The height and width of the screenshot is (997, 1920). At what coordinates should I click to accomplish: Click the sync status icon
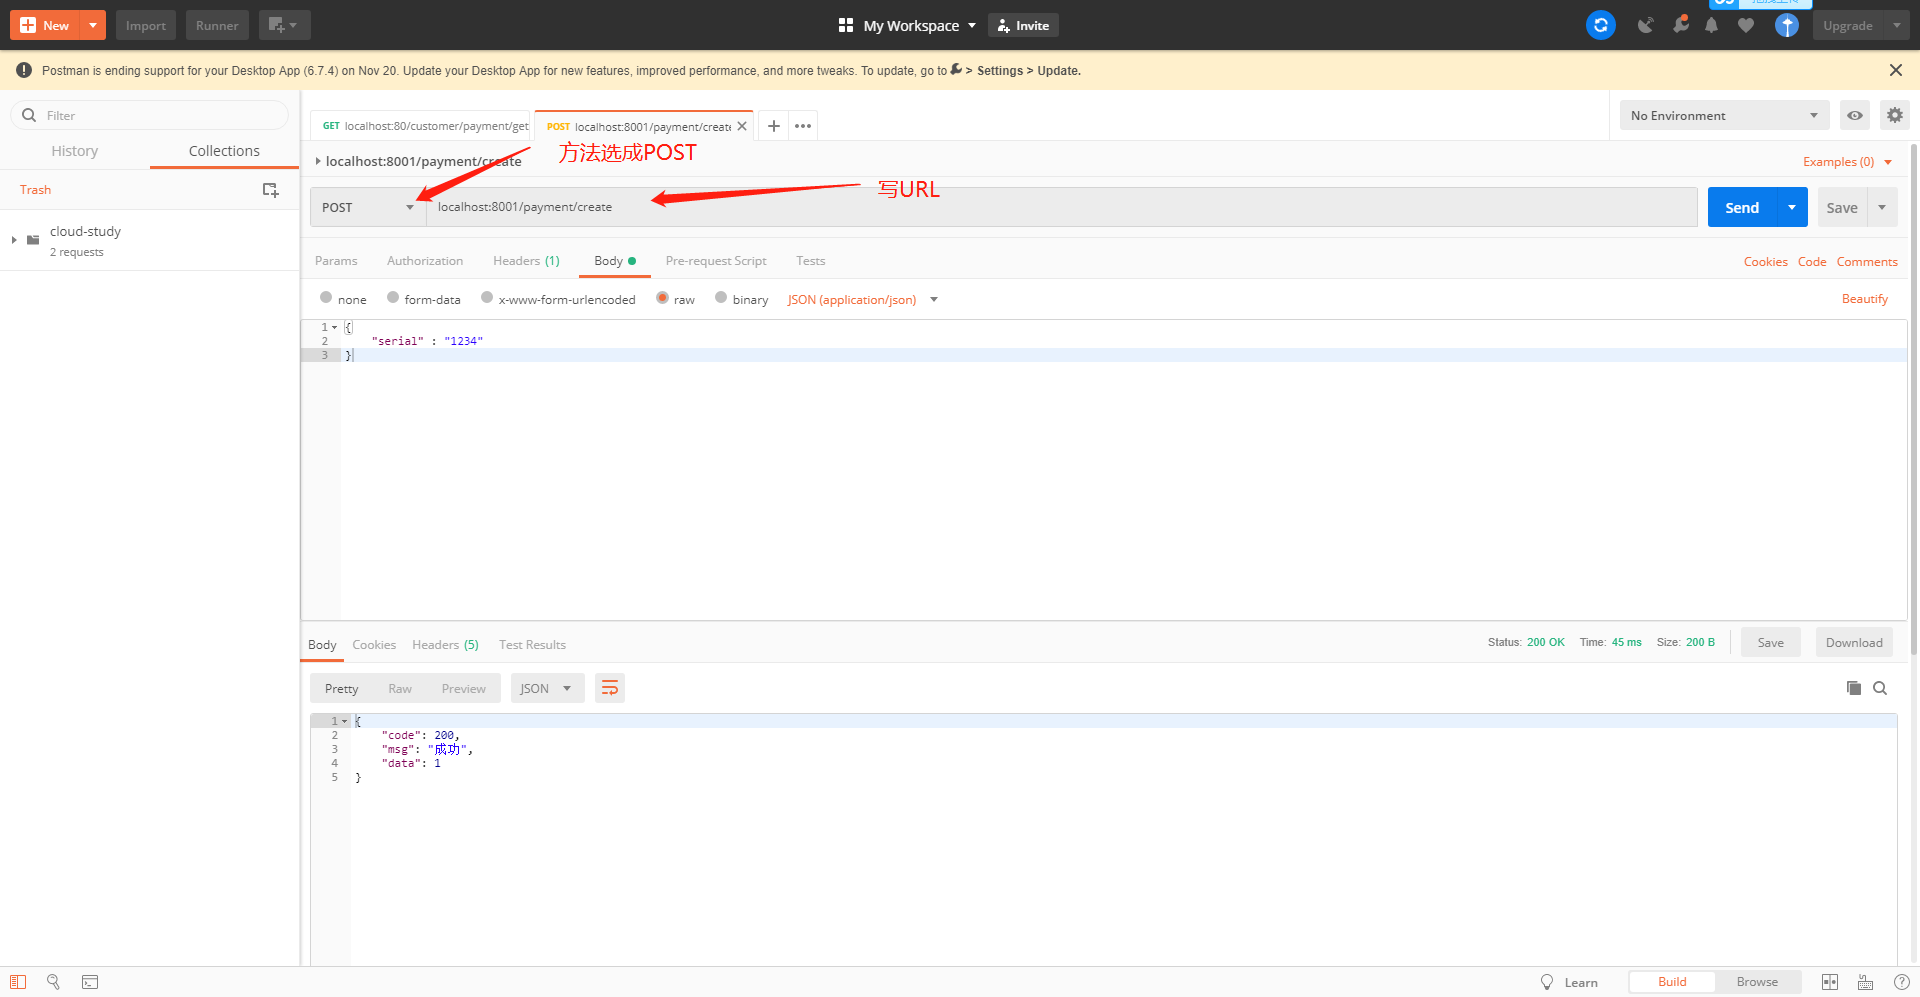click(x=1601, y=25)
